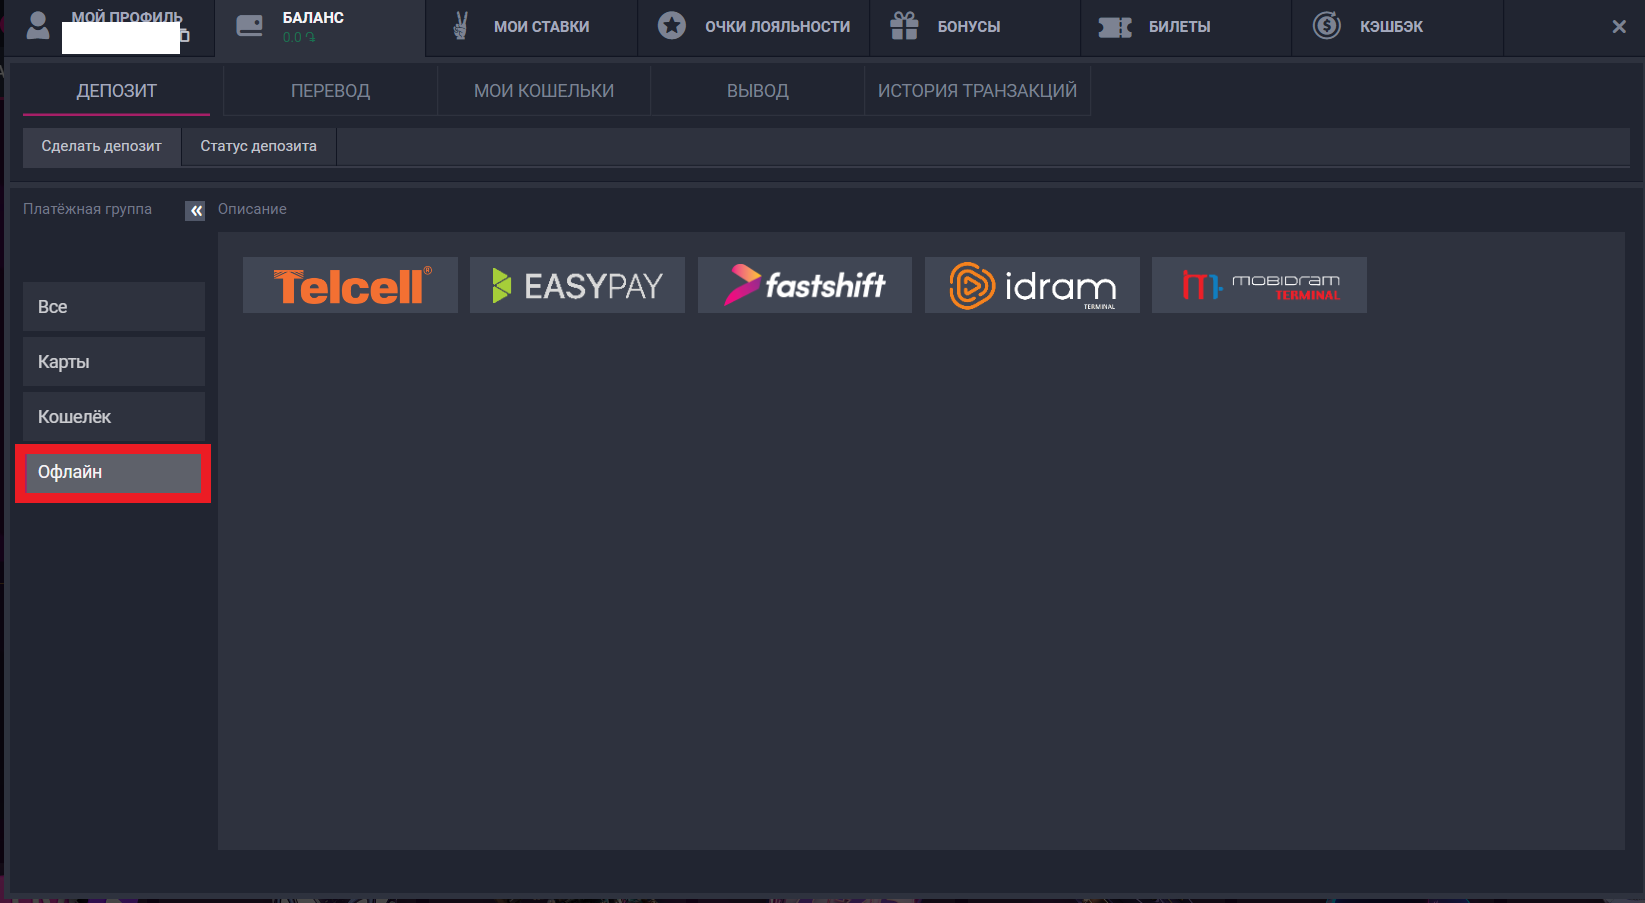Switch to the ДЕПОЗИТ tab
Screen dimensions: 1645x903
pos(116,91)
